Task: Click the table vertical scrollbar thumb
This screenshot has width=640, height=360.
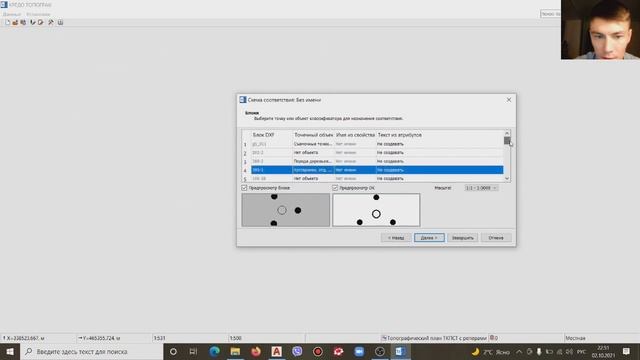Action: point(507,141)
